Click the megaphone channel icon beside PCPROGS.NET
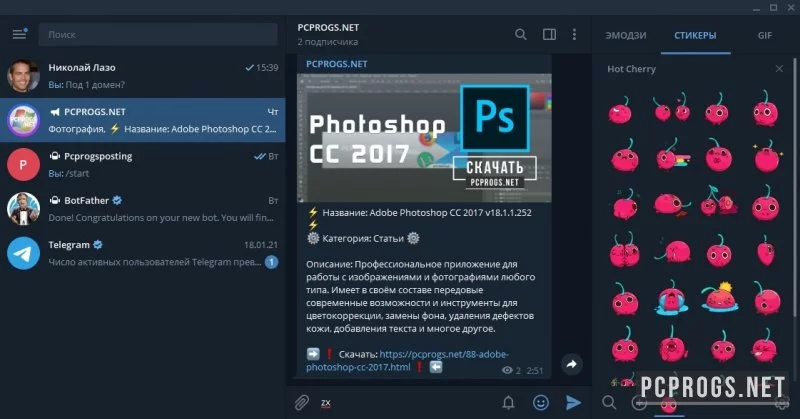Image resolution: width=800 pixels, height=419 pixels. pyautogui.click(x=55, y=112)
